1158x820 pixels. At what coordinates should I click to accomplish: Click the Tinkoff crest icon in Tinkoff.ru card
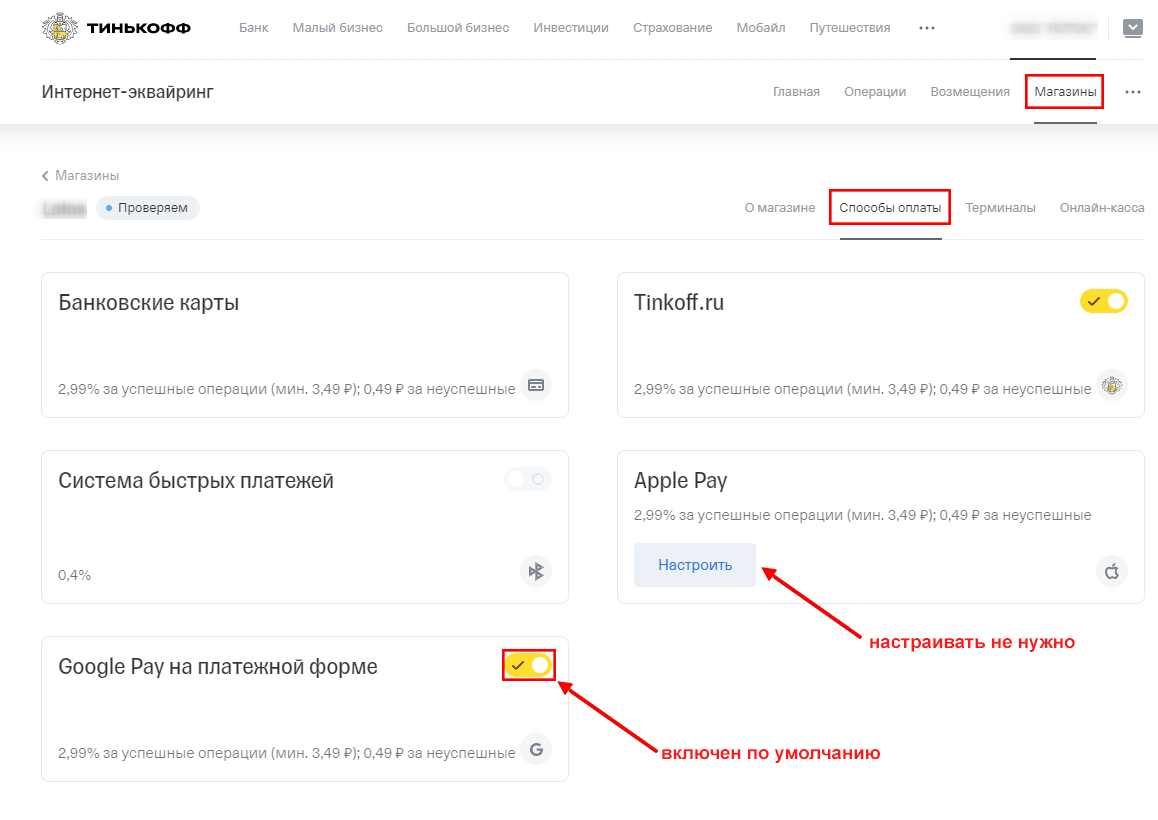[x=1111, y=385]
